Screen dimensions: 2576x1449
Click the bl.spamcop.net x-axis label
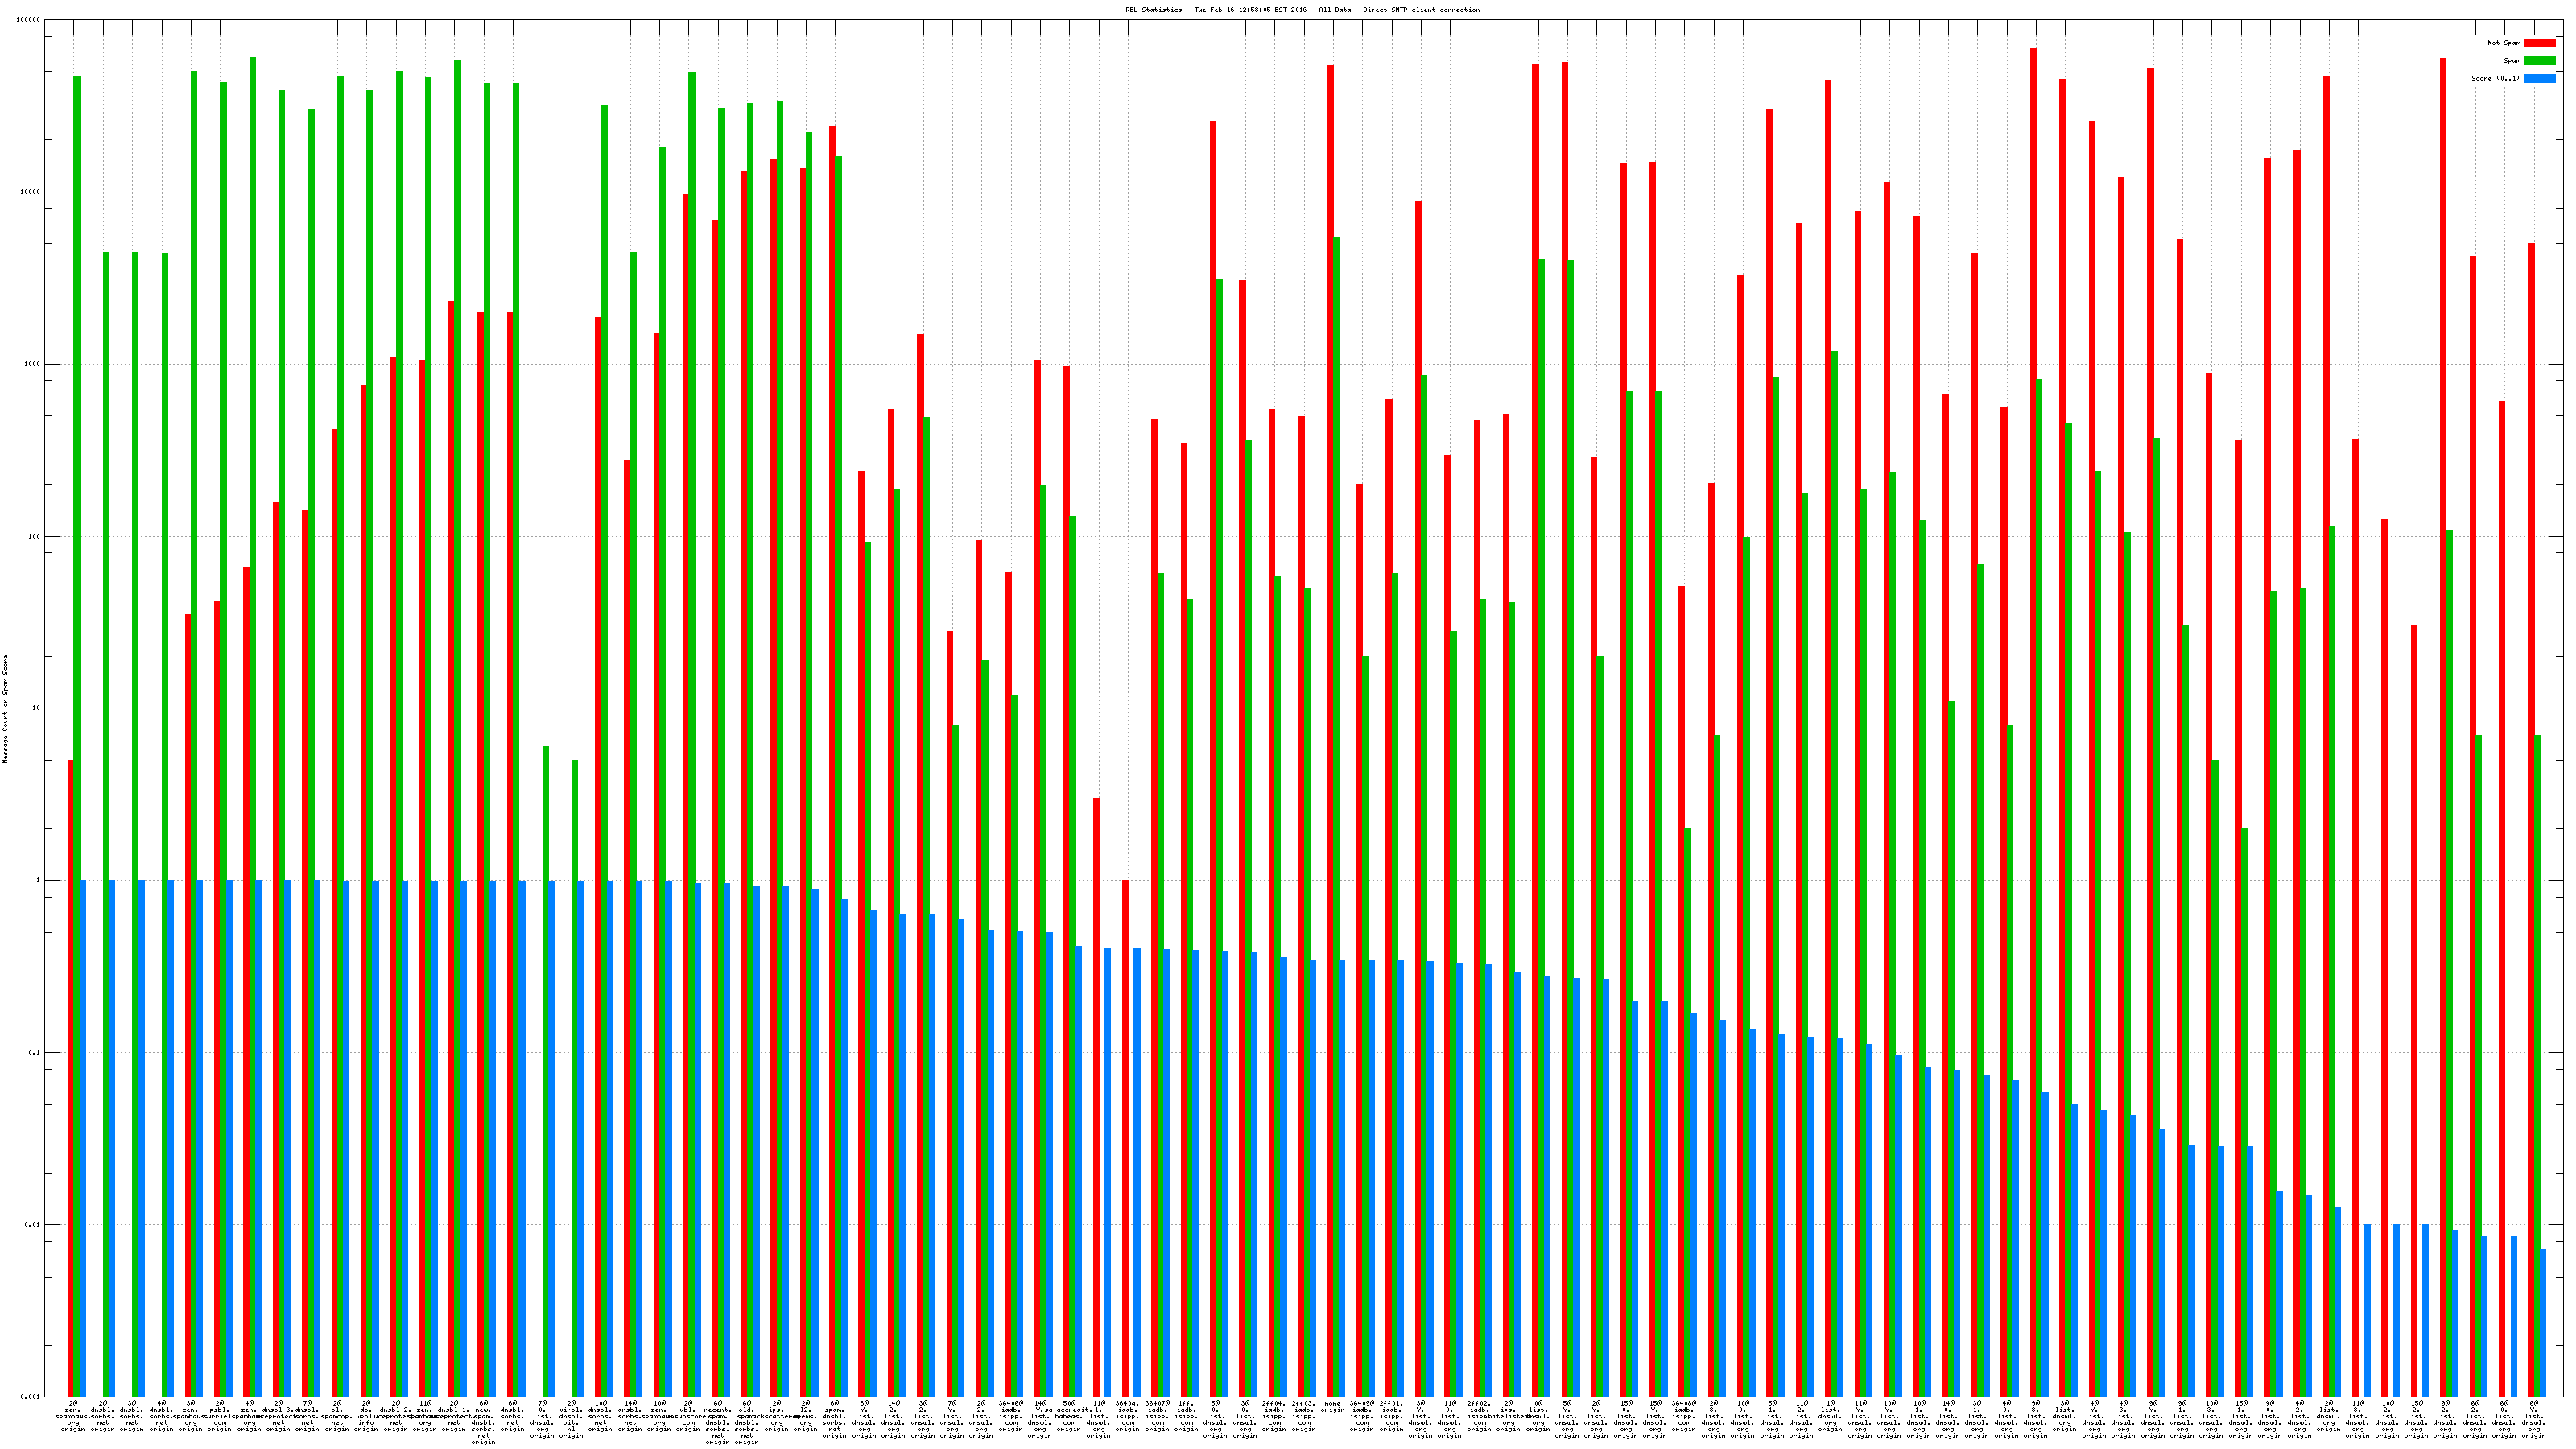tap(337, 1416)
